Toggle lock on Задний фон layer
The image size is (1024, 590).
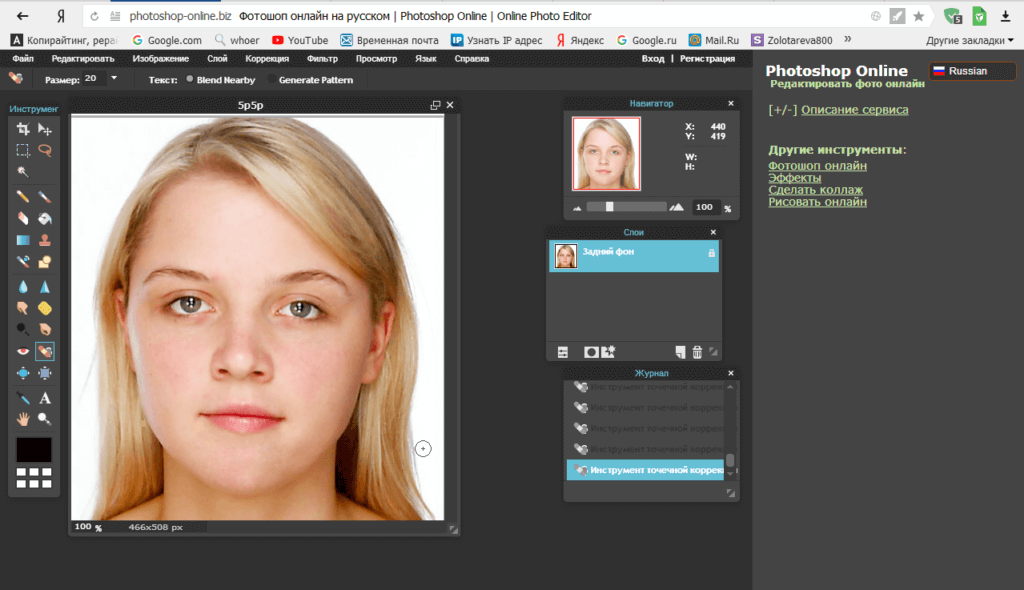tap(711, 255)
